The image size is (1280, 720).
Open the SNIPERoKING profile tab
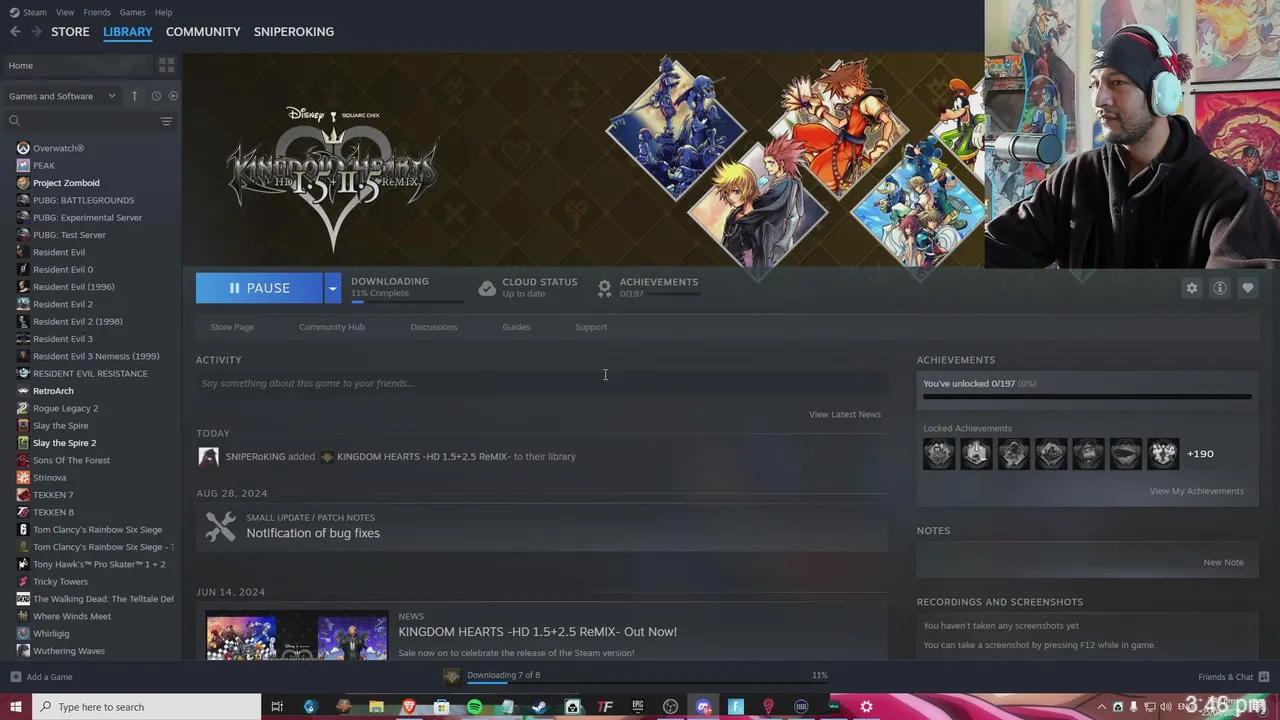point(294,32)
